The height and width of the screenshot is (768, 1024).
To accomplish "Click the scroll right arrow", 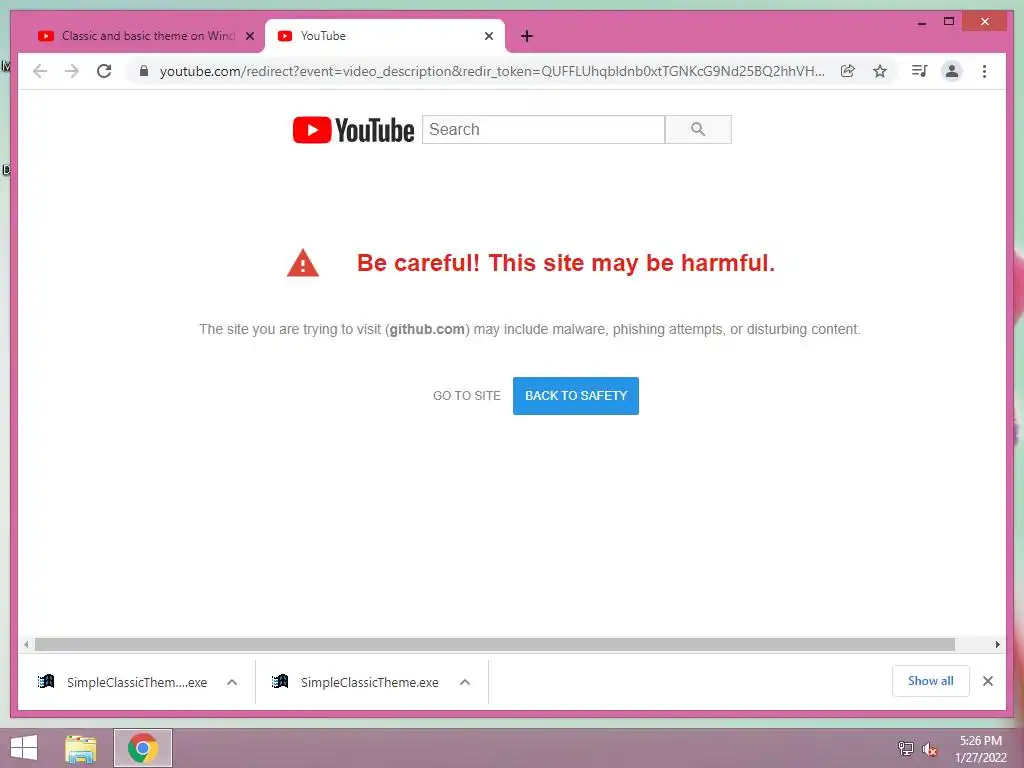I will pos(997,645).
